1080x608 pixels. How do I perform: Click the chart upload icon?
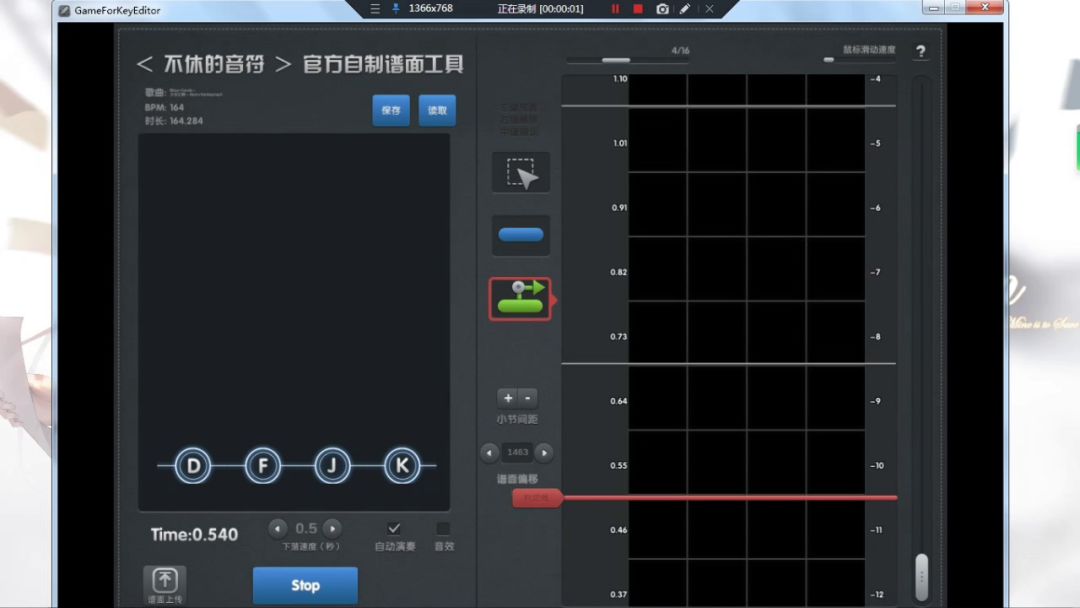point(165,581)
